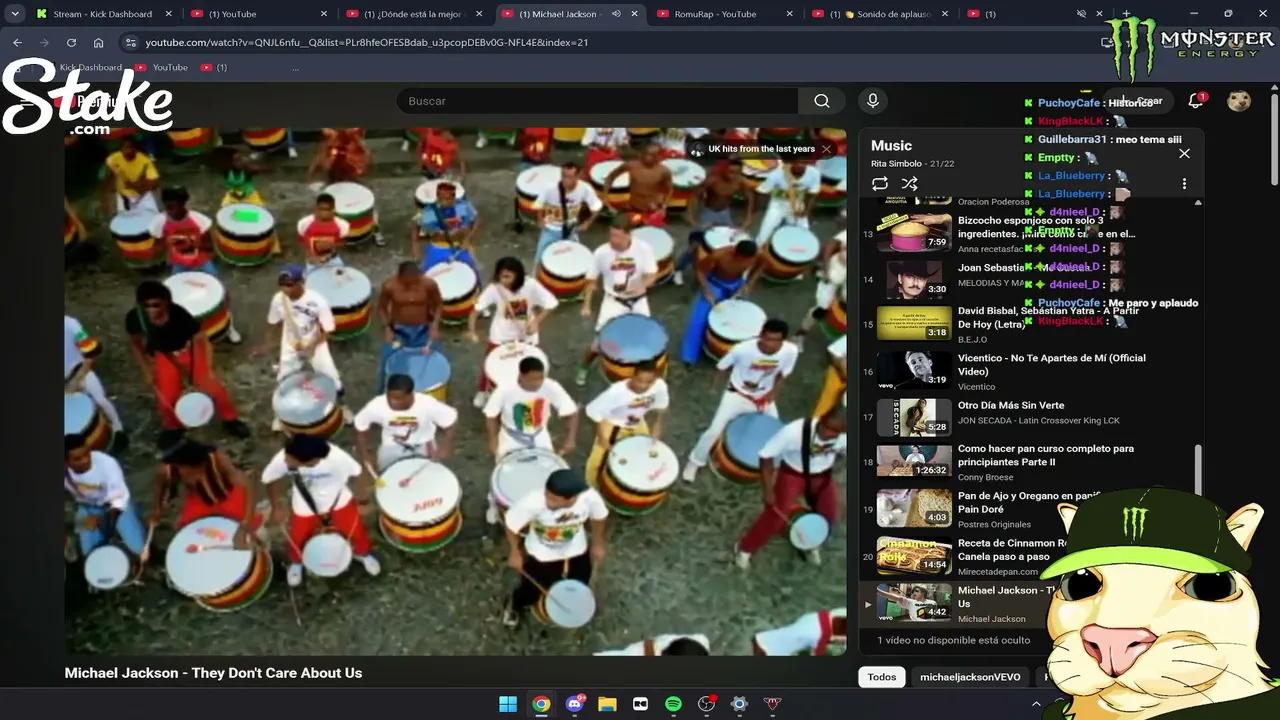
Task: Open Chrome from the taskbar
Action: click(x=541, y=704)
